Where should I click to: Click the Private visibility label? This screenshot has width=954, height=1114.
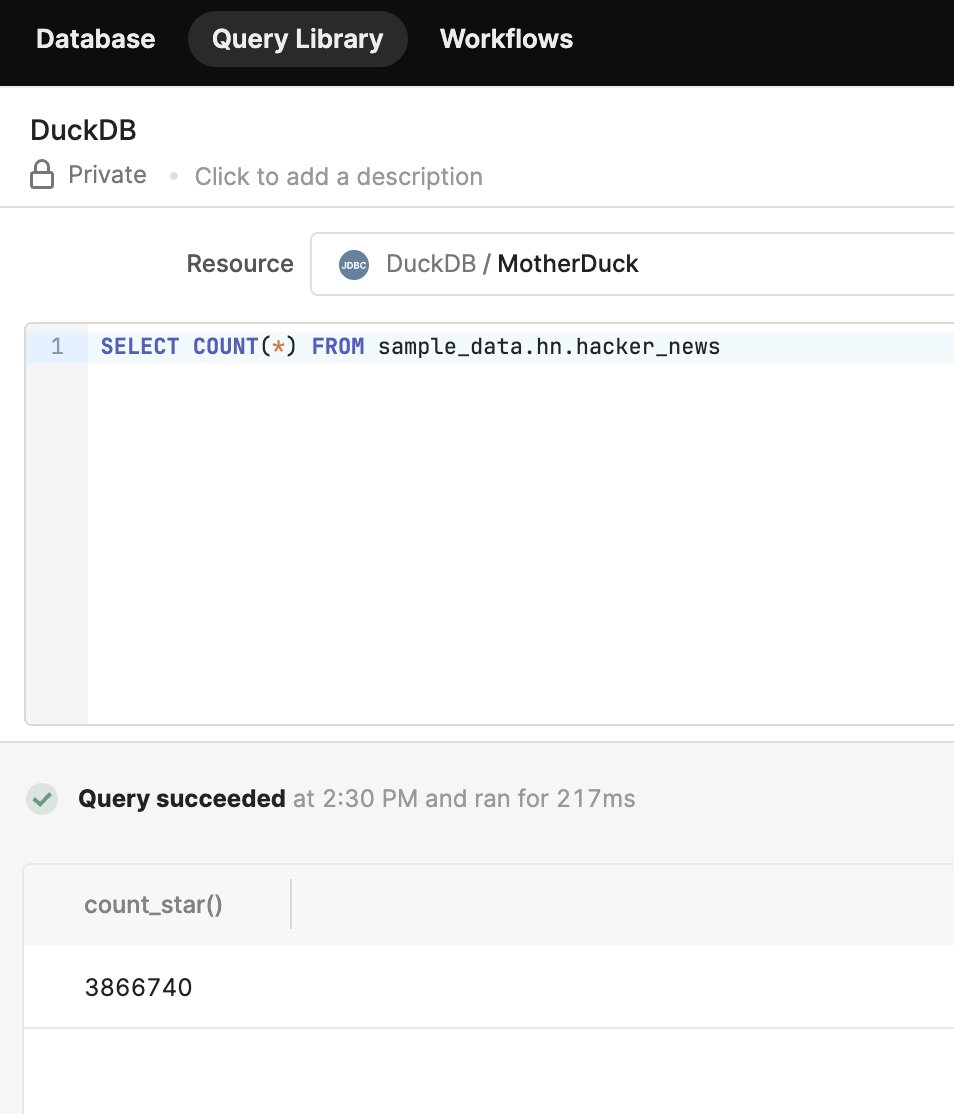107,175
